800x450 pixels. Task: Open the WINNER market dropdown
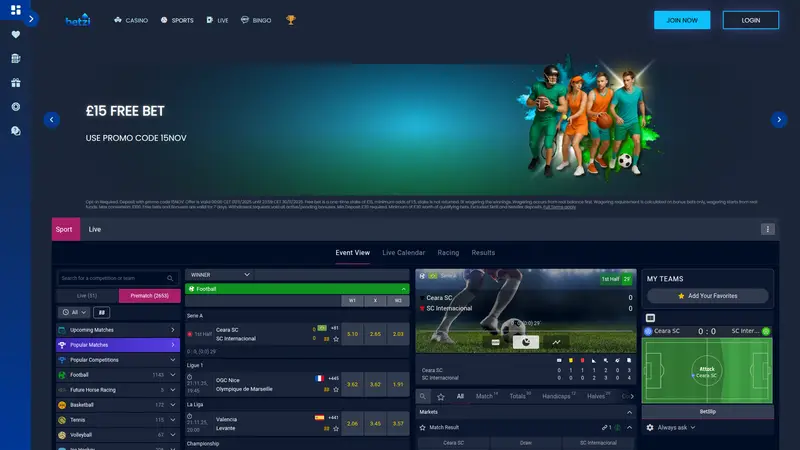(x=220, y=274)
